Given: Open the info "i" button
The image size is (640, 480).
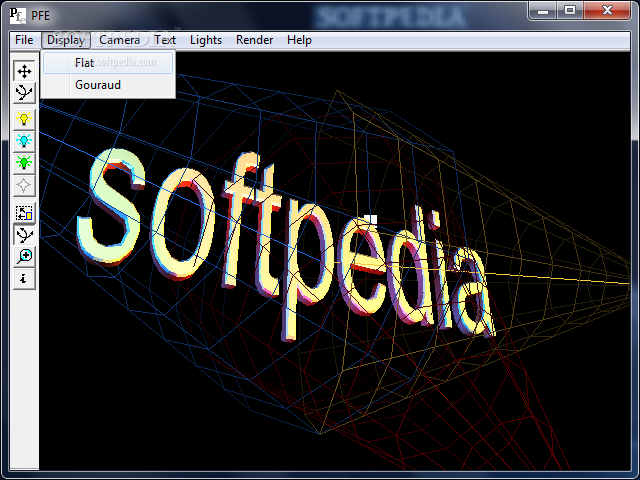Looking at the screenshot, I should click(x=24, y=279).
